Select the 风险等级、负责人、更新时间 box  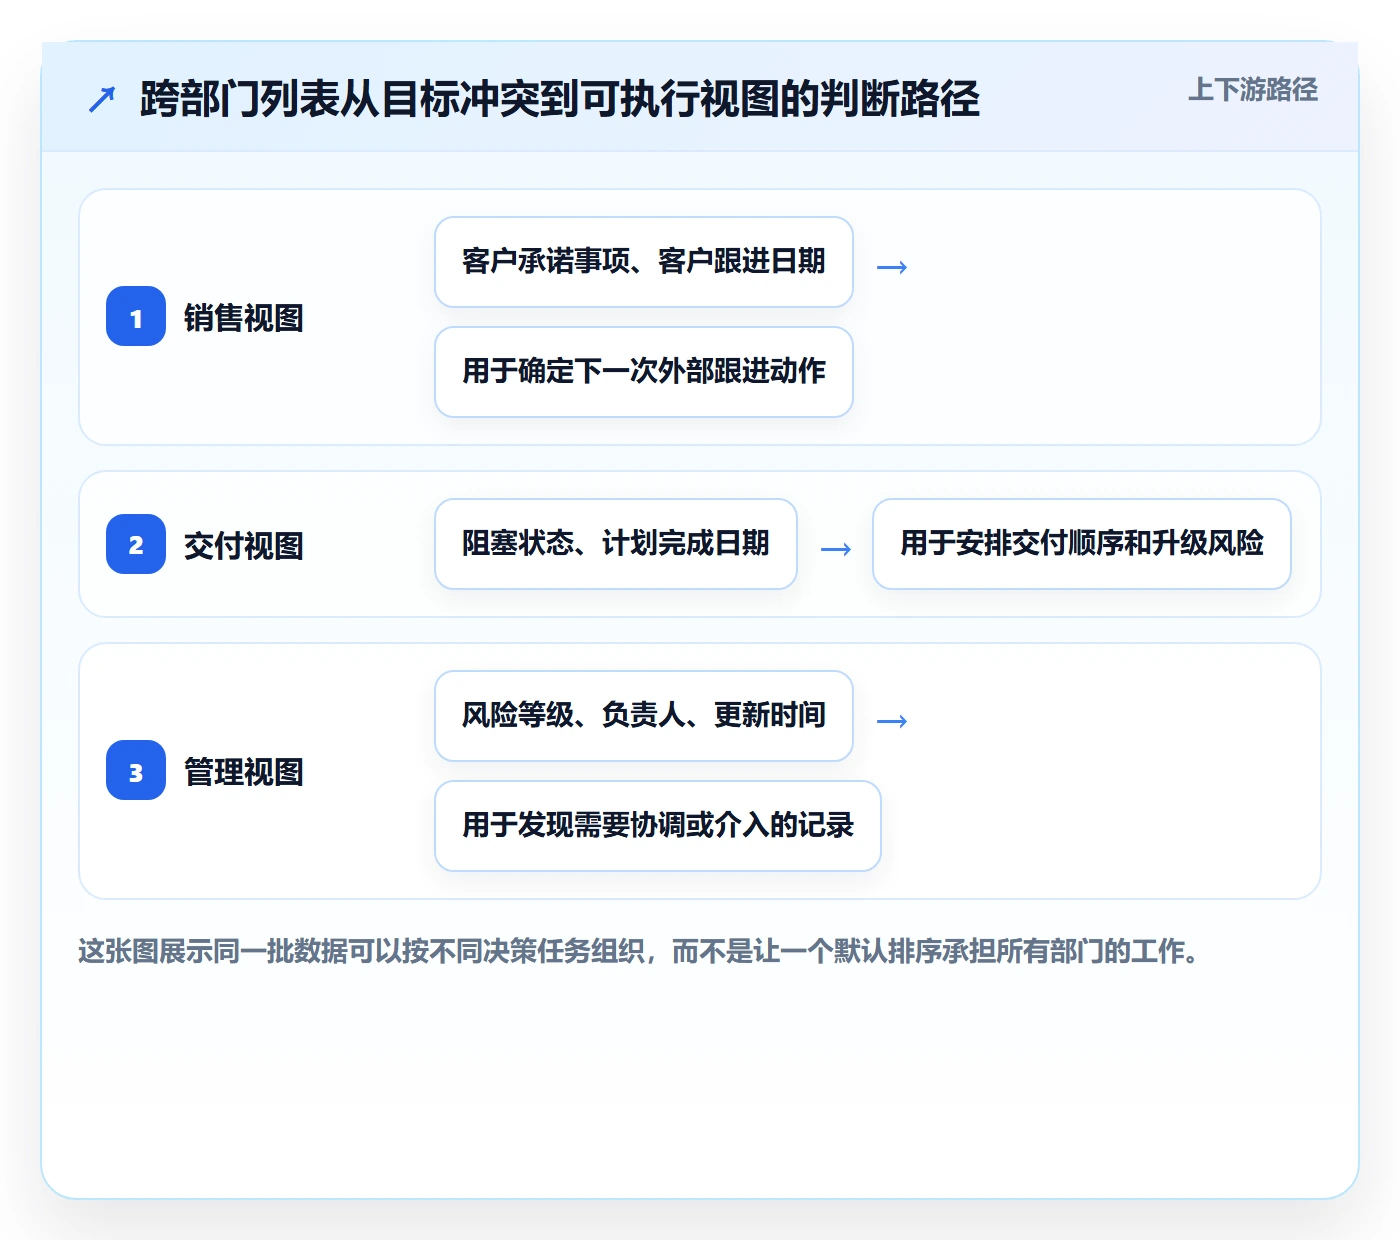click(644, 716)
